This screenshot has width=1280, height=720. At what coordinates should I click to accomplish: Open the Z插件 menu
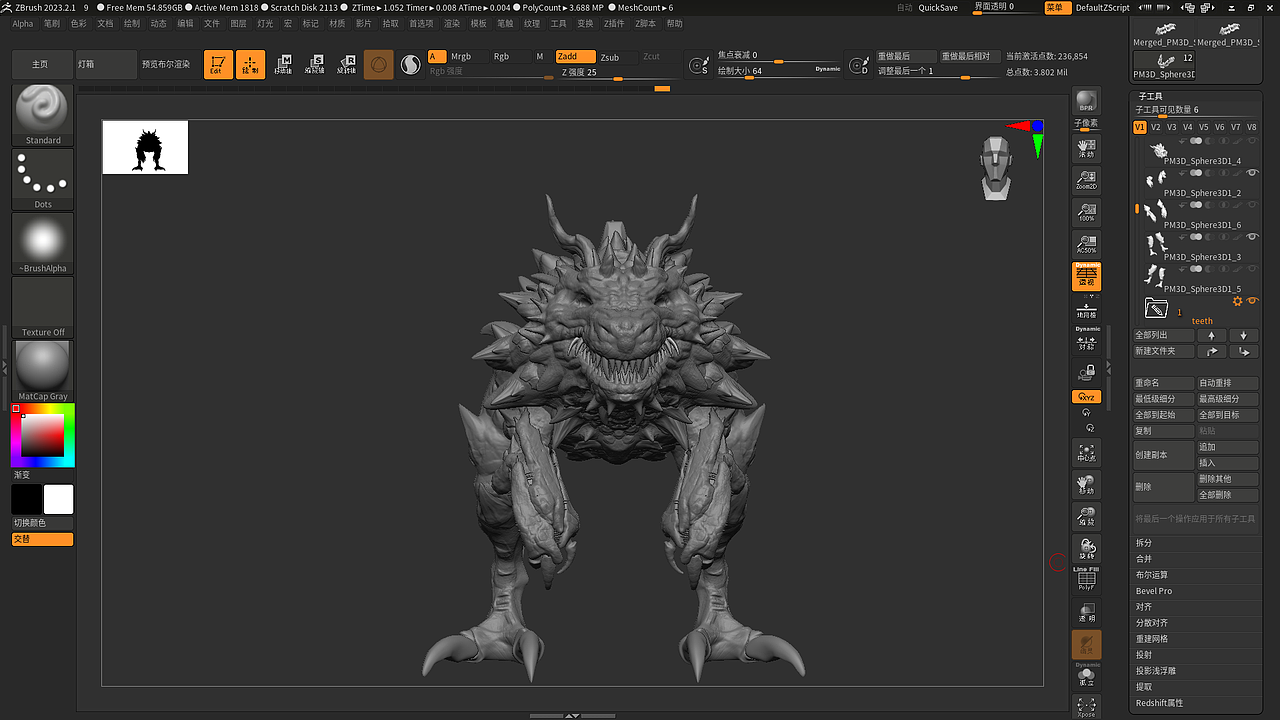614,23
